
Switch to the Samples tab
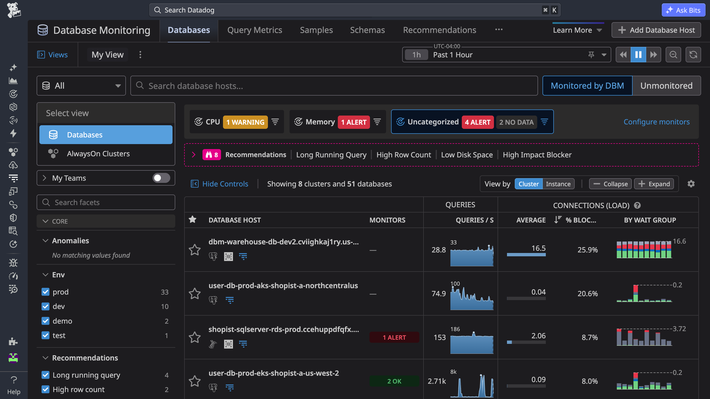316,30
